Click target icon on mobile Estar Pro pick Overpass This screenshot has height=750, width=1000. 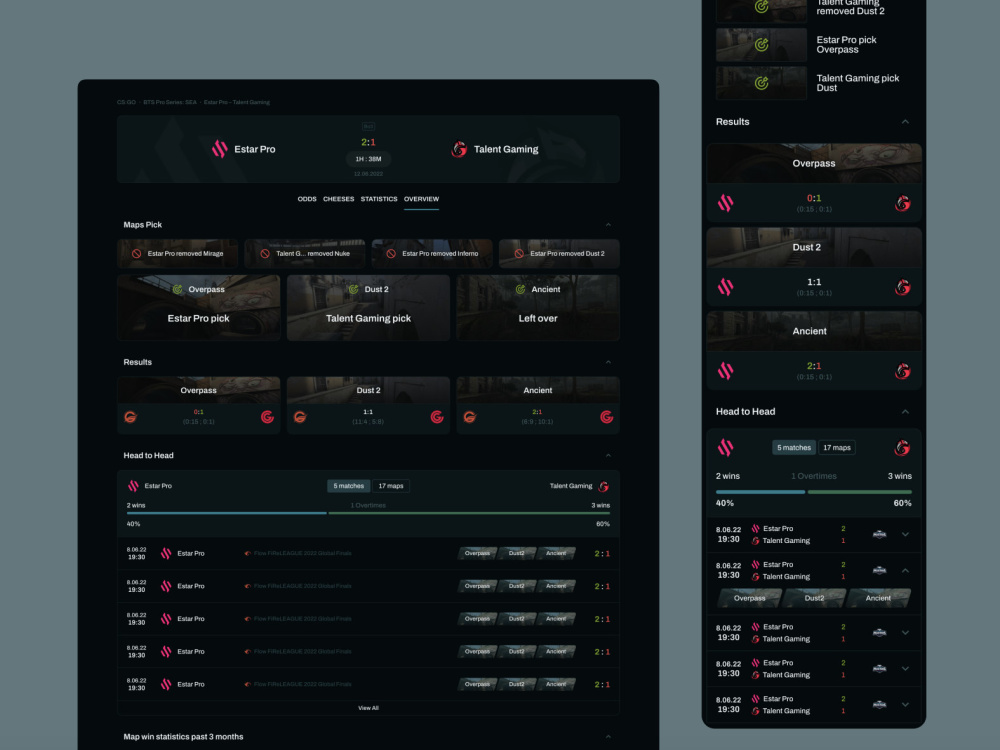pos(761,45)
